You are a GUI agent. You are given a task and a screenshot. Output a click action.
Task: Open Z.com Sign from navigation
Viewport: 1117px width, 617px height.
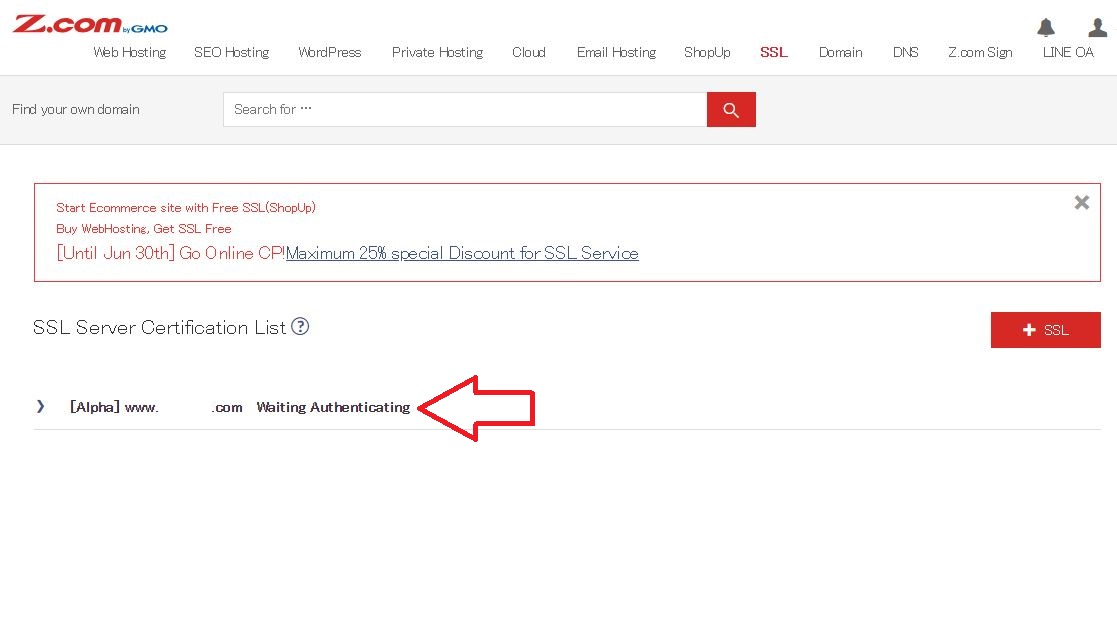click(980, 52)
